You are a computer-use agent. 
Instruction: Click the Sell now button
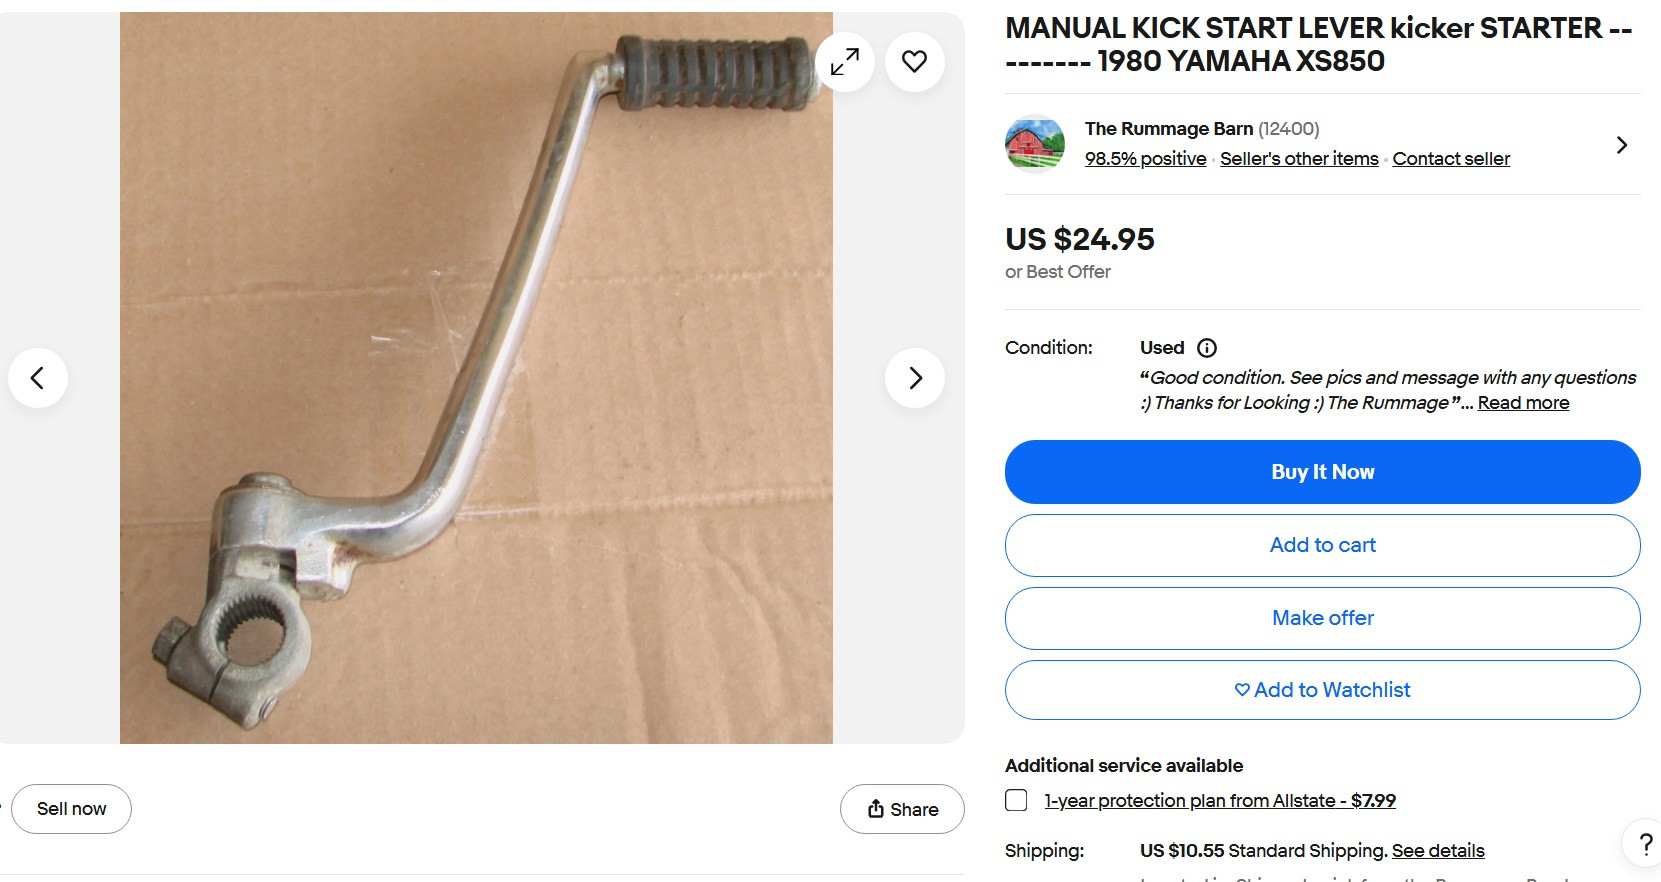(70, 808)
